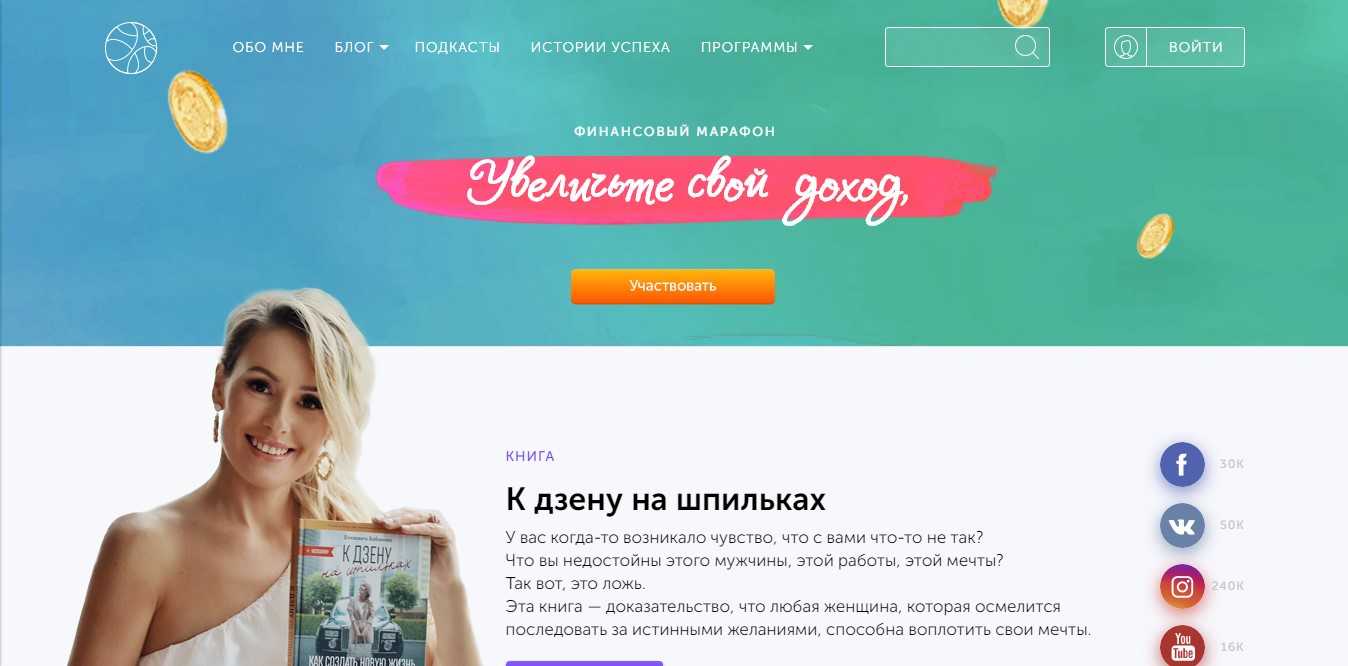
Task: Expand the БЛОГ dropdown arrow
Action: [x=384, y=48]
